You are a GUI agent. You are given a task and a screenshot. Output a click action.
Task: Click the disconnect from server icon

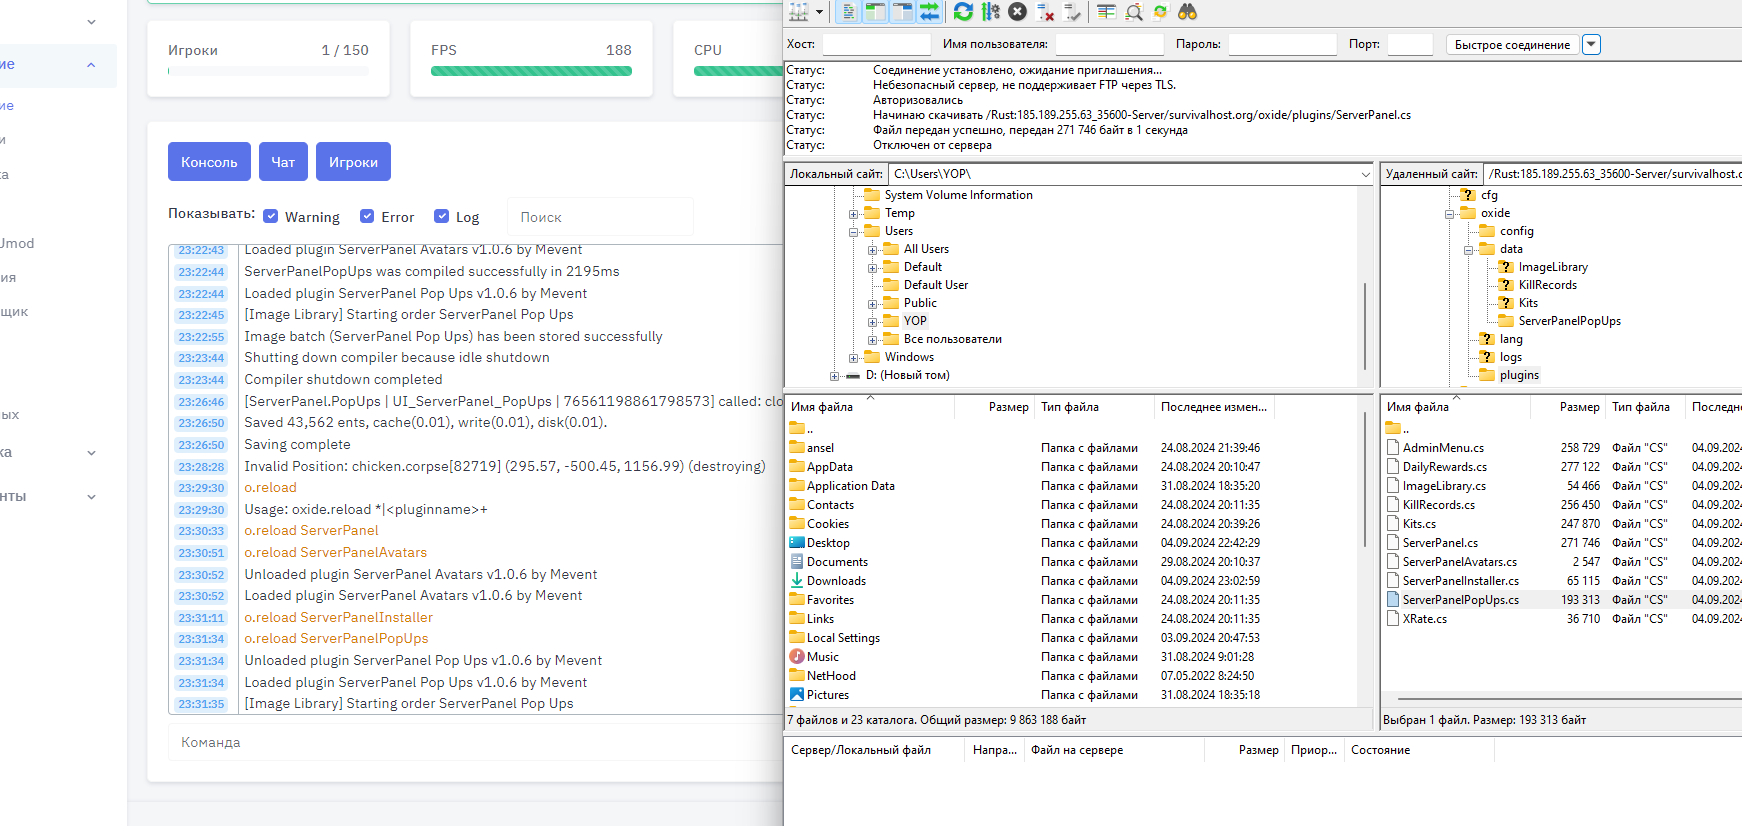coord(1045,12)
